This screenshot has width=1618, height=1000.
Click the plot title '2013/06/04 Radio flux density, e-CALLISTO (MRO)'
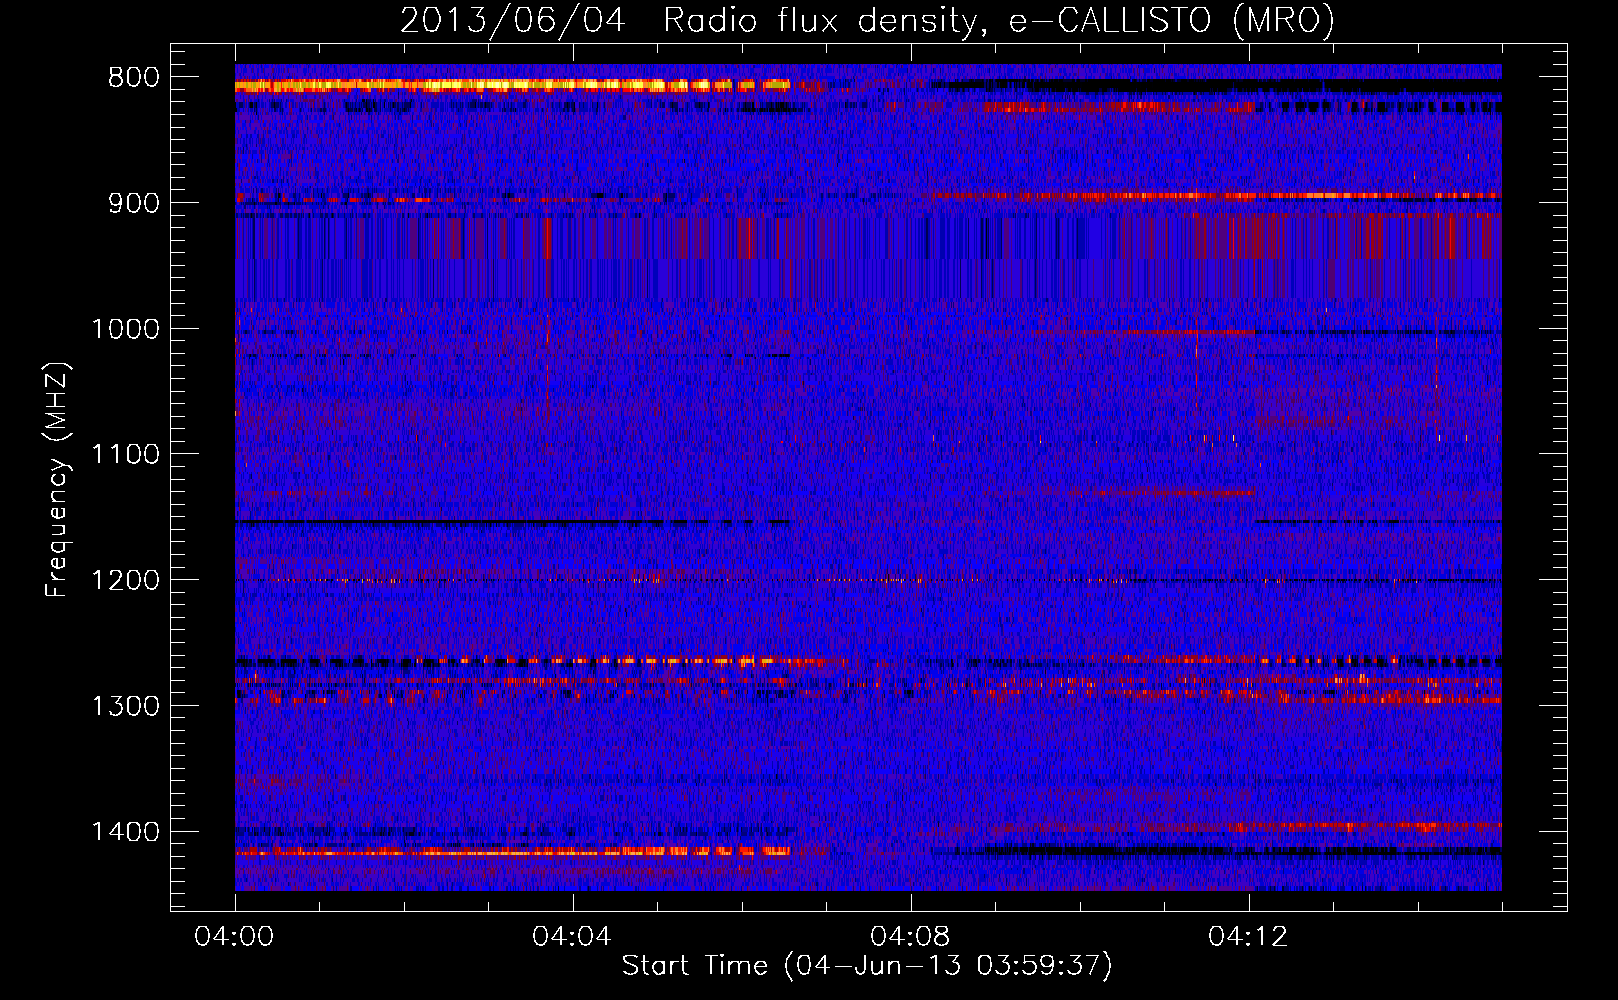point(867,20)
